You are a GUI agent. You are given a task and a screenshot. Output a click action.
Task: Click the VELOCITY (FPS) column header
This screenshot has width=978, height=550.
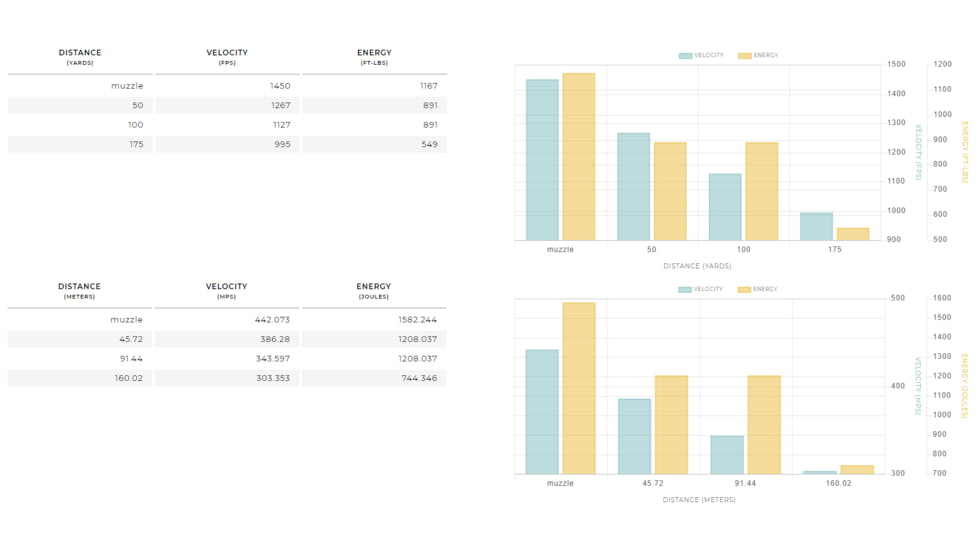[227, 57]
